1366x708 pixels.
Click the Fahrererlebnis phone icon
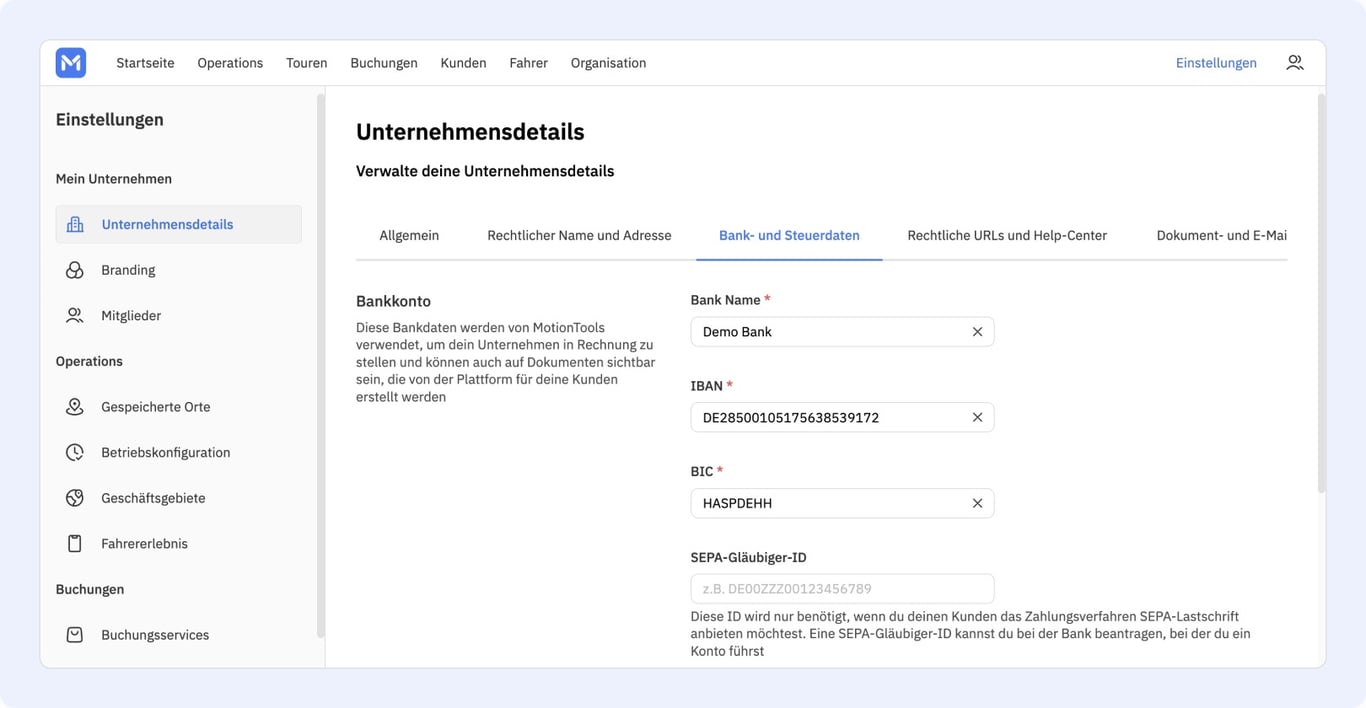(75, 543)
